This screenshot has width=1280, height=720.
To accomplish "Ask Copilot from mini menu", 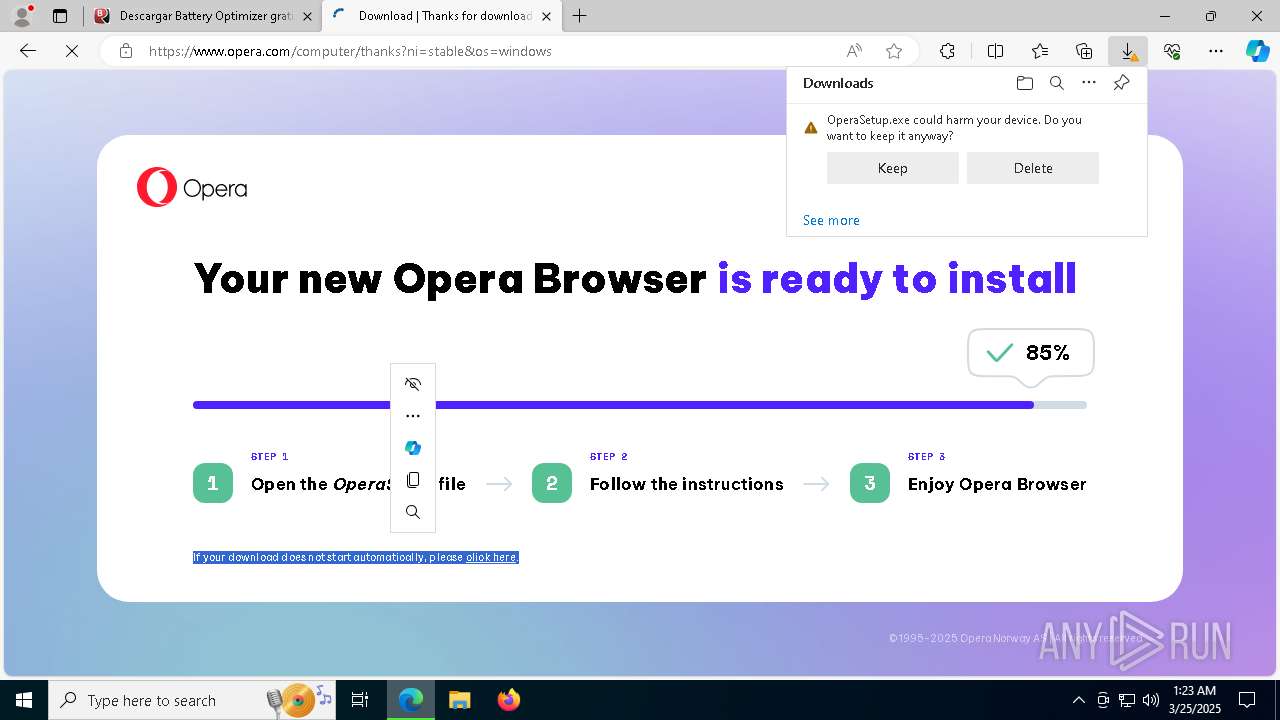I will [x=413, y=448].
